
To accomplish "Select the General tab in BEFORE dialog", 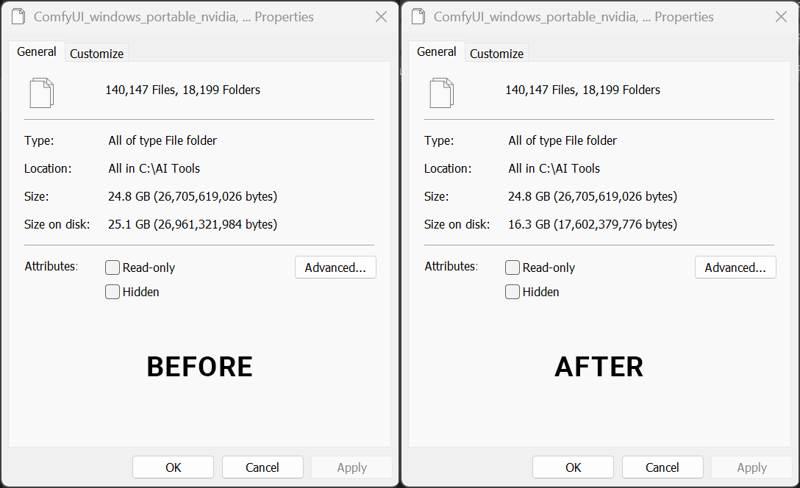I will [37, 52].
